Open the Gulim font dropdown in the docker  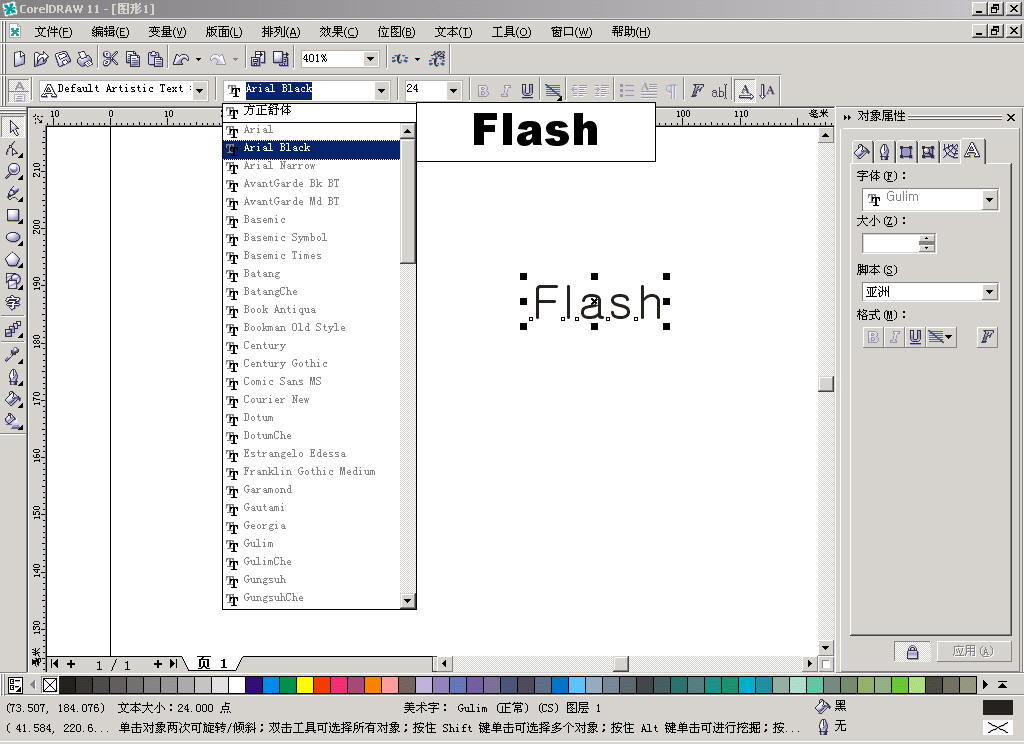(x=990, y=199)
